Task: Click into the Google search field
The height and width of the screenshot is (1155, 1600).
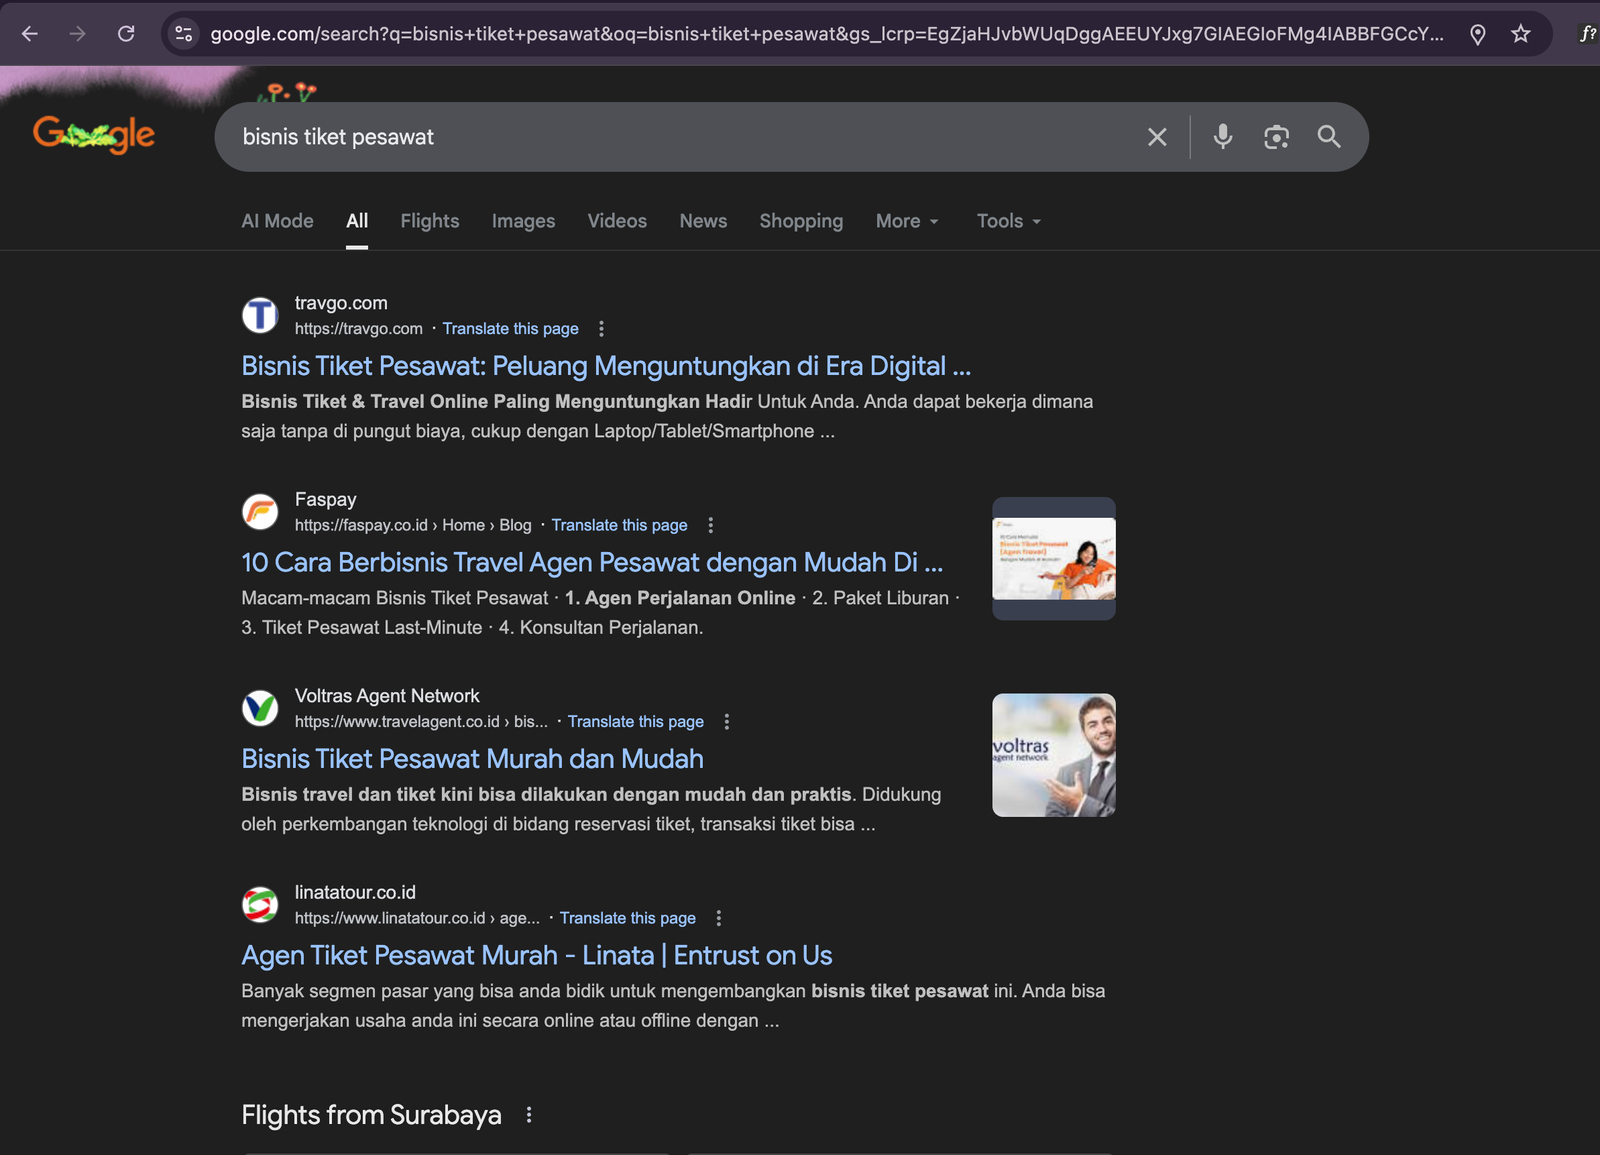Action: point(680,137)
